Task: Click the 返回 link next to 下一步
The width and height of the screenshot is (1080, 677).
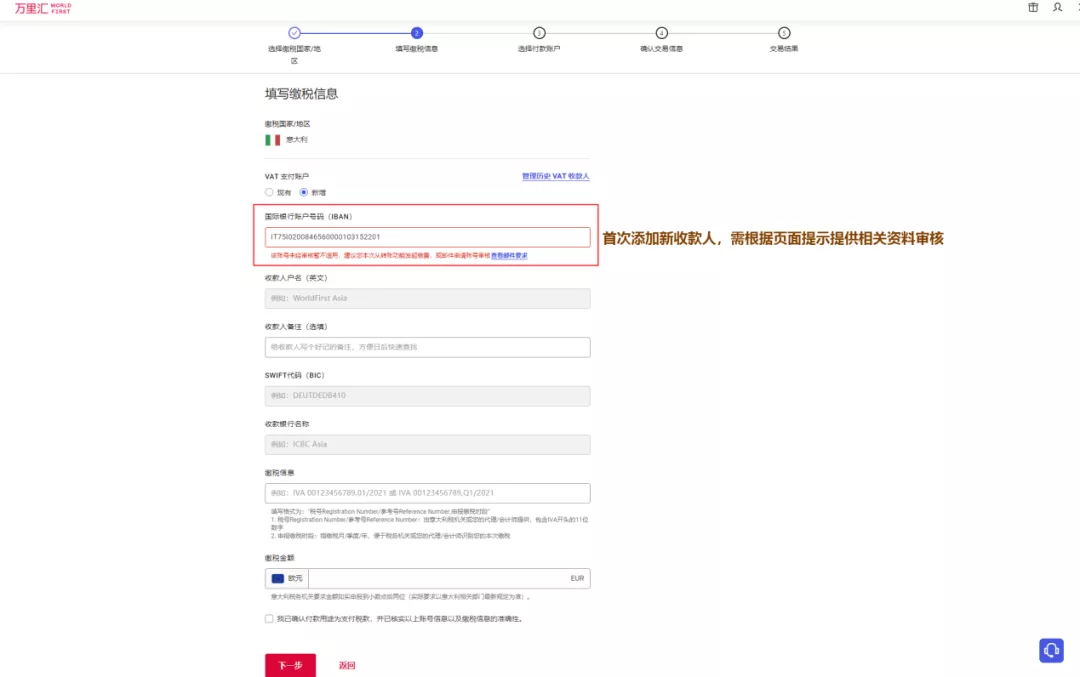Action: [x=347, y=664]
